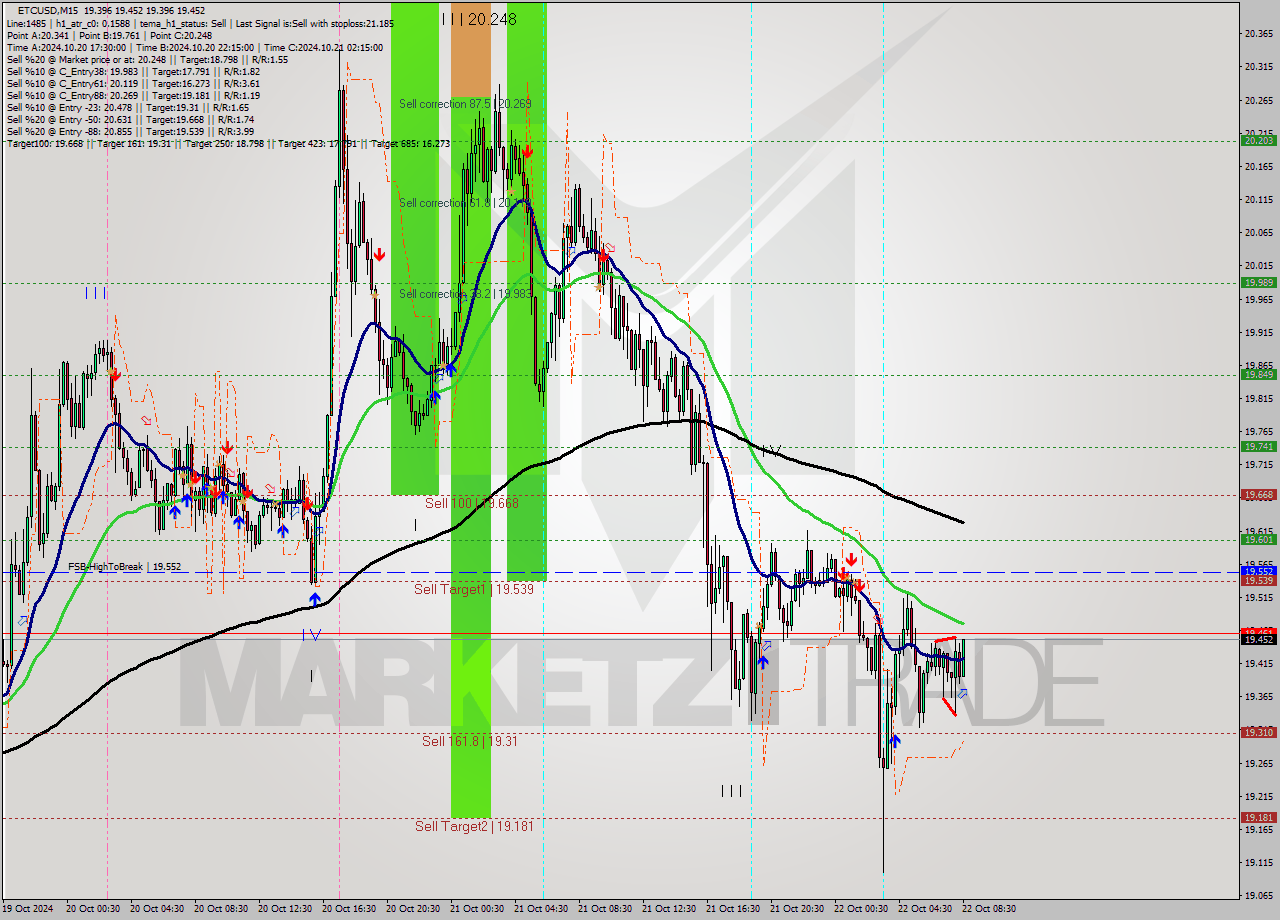Click the red 19.310 price tag
1280x920 pixels.
1258,732
